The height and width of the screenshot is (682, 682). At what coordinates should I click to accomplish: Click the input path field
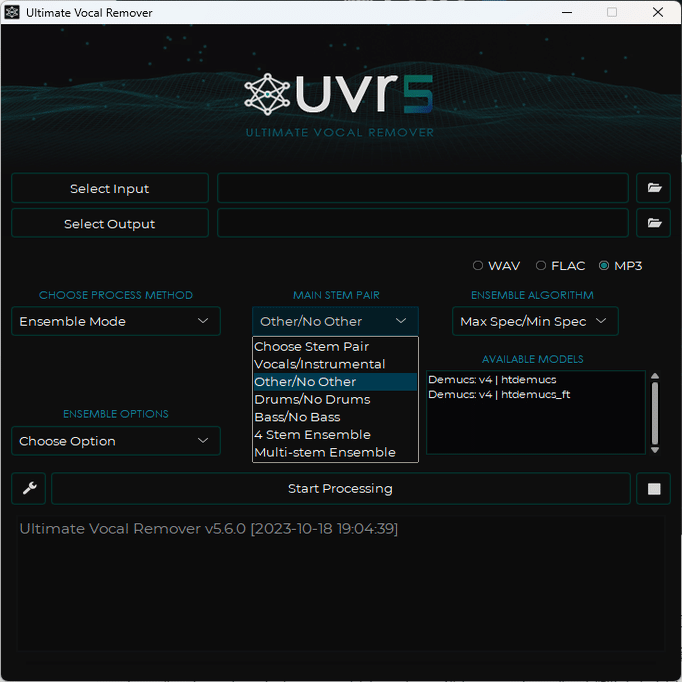(x=423, y=188)
